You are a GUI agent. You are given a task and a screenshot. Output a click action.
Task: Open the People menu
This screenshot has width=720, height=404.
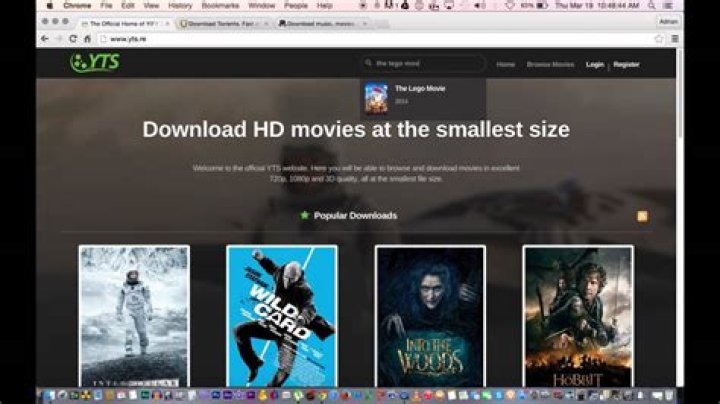tap(296, 6)
